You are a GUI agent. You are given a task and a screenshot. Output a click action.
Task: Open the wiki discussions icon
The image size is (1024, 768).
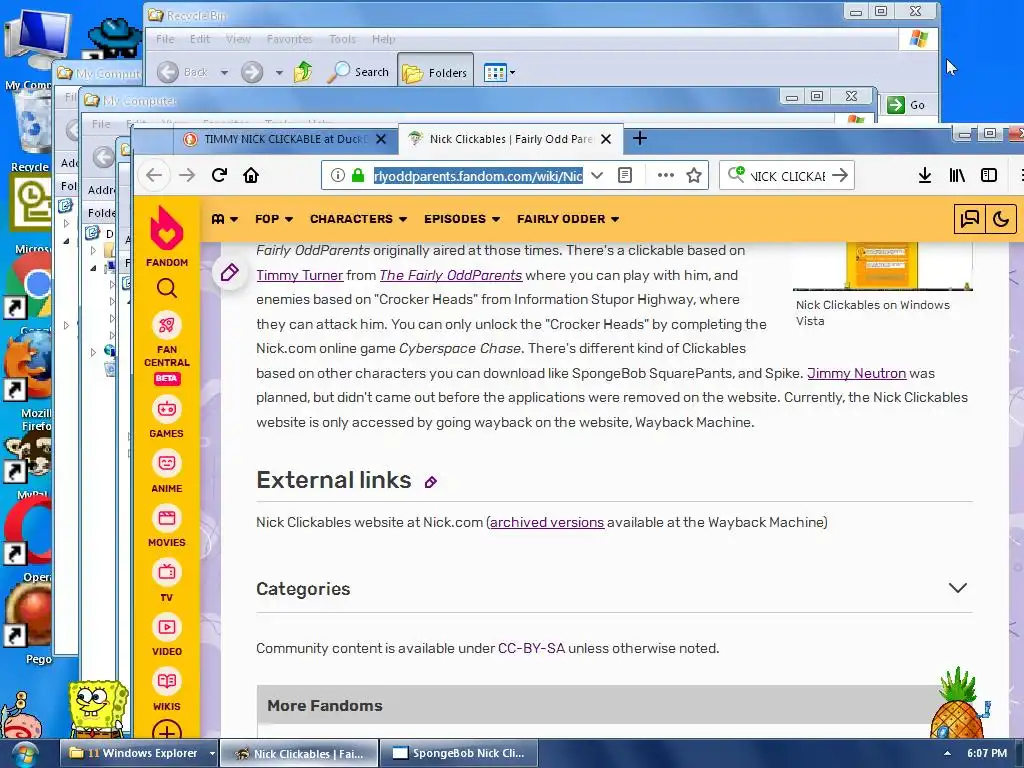pyautogui.click(x=970, y=219)
